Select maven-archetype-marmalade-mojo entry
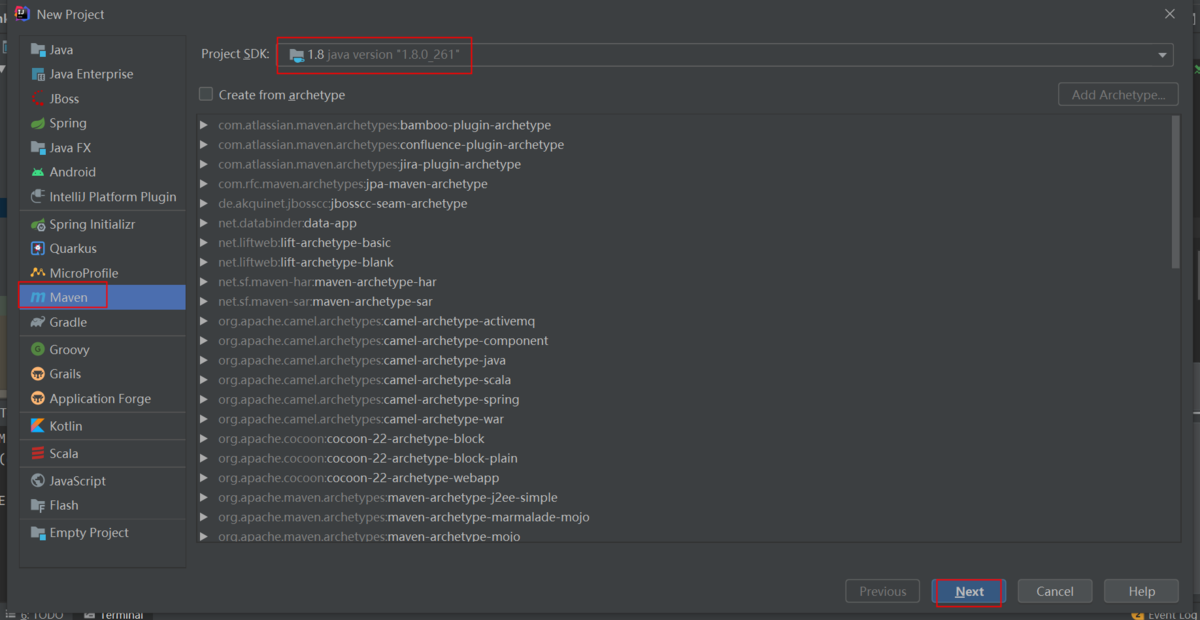Image resolution: width=1200 pixels, height=620 pixels. point(404,517)
